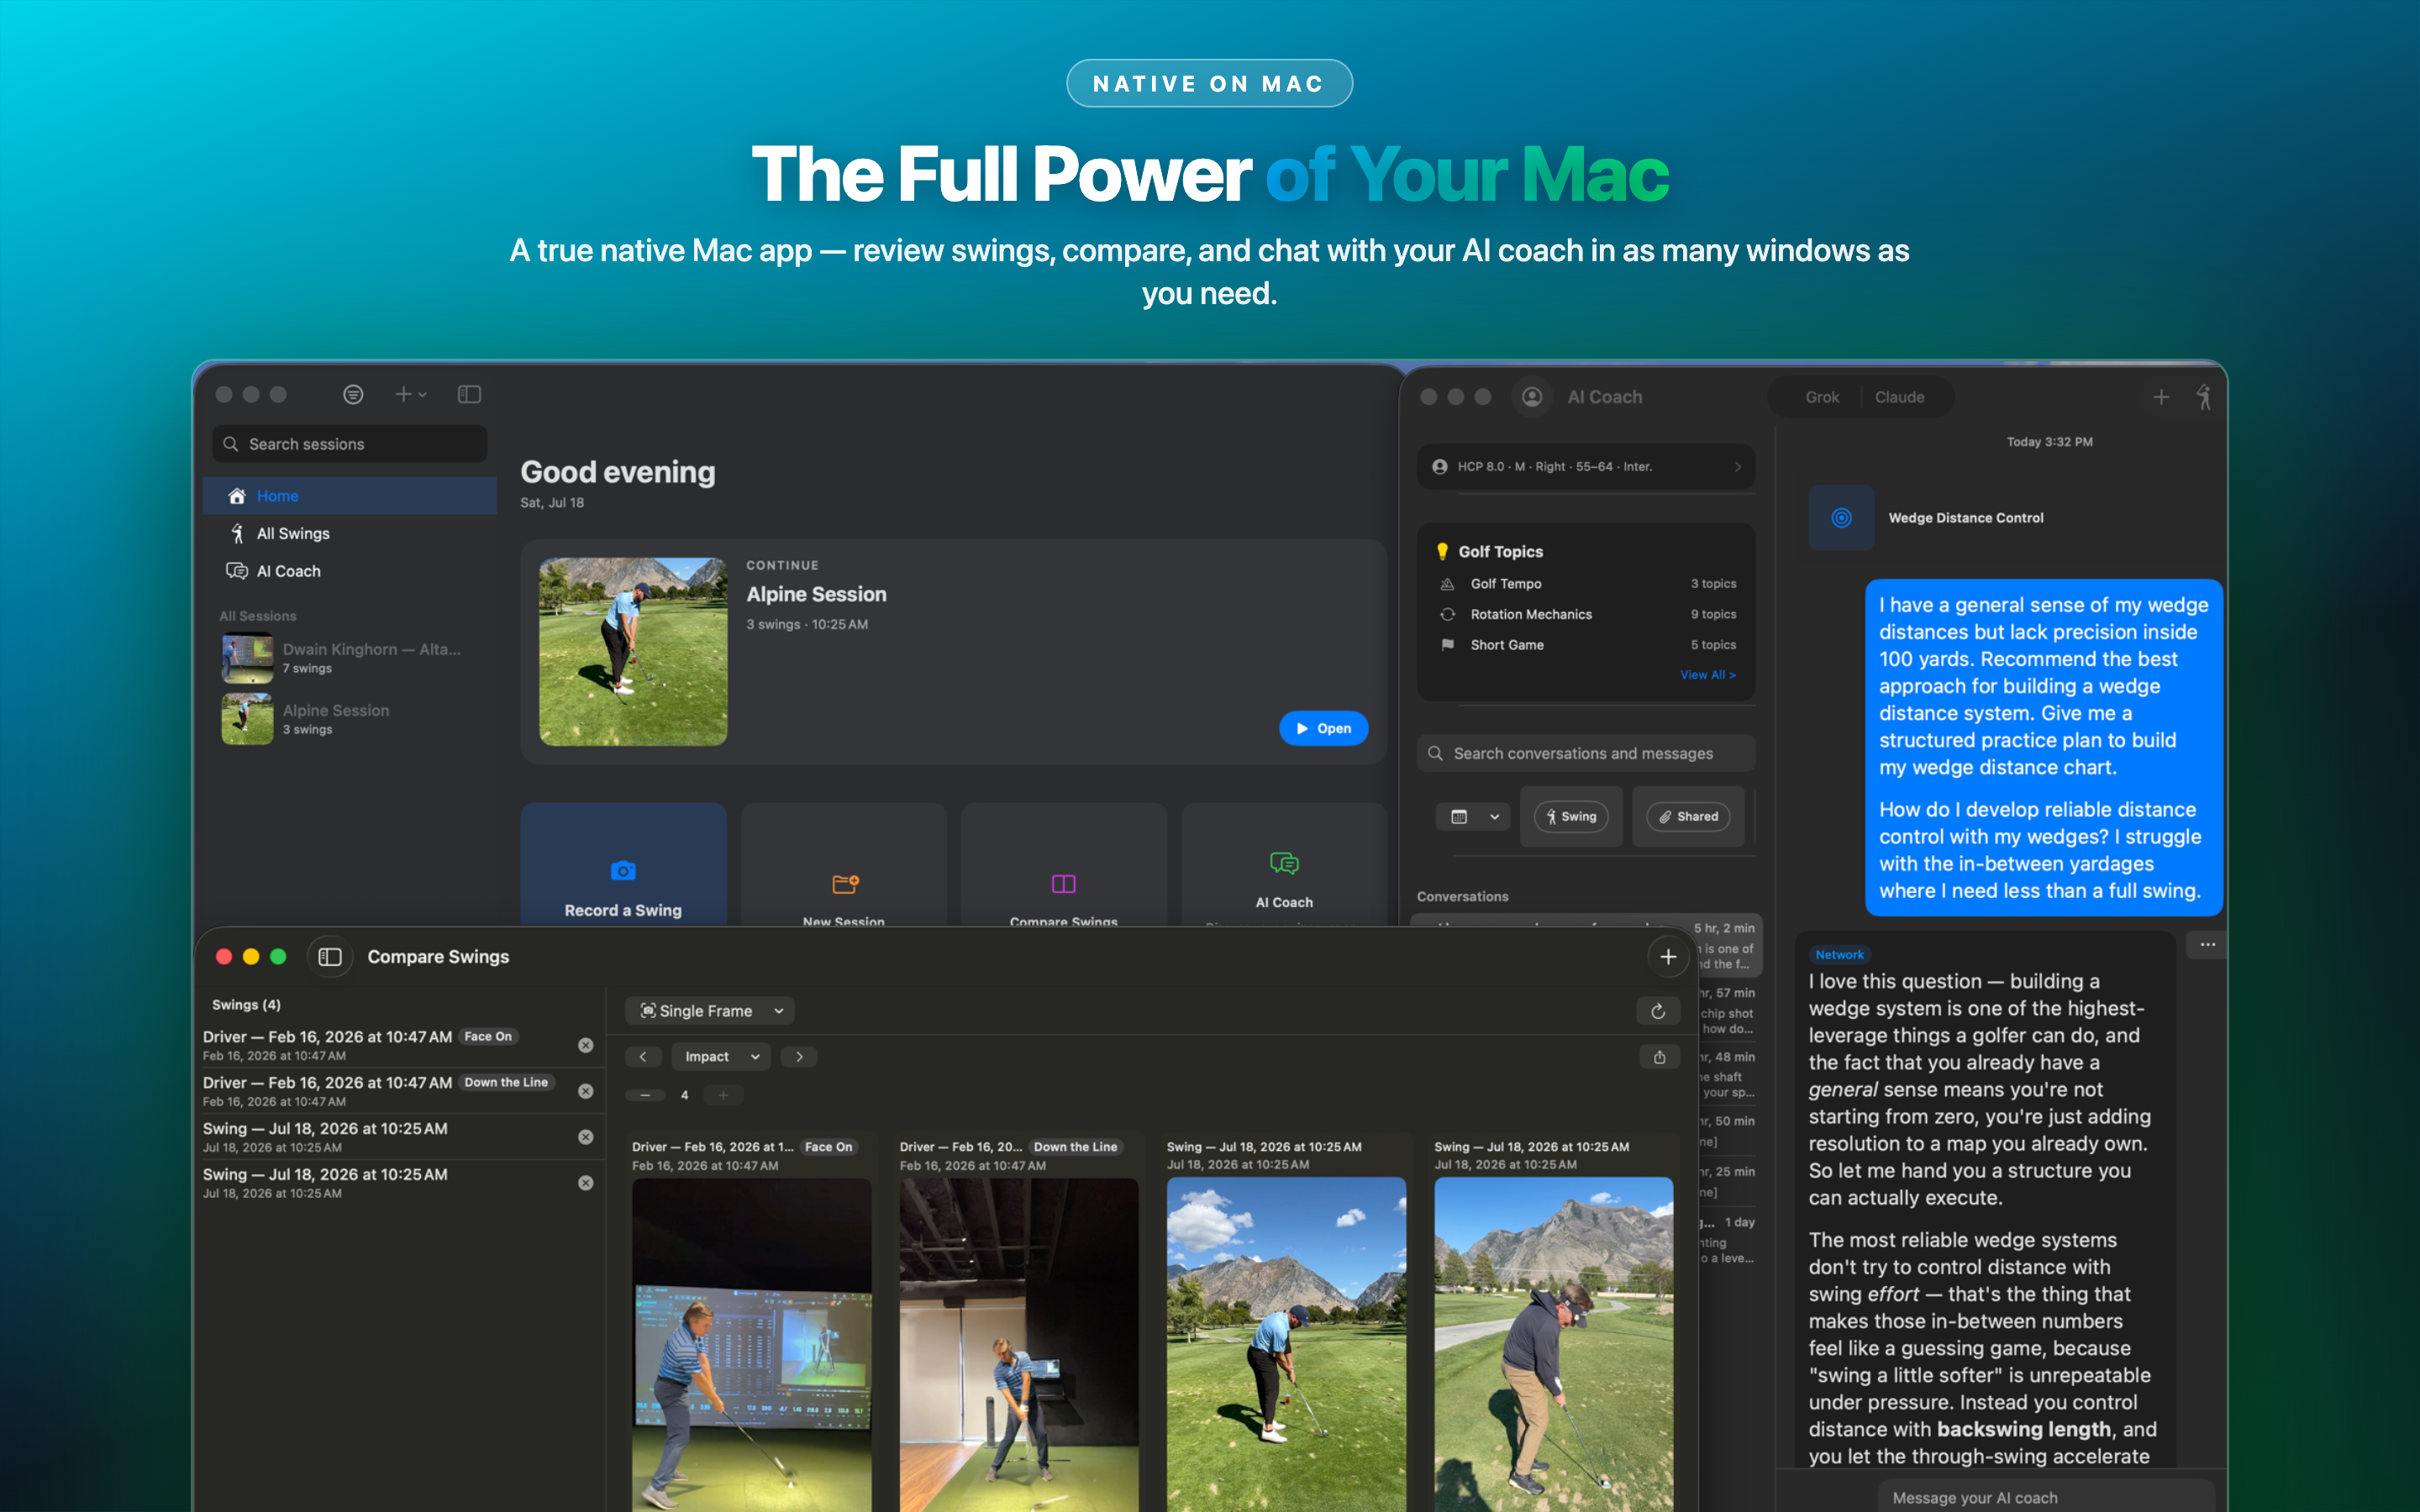The height and width of the screenshot is (1512, 2420).
Task: Click the Alpine Session golf thumbnail
Action: [x=633, y=651]
